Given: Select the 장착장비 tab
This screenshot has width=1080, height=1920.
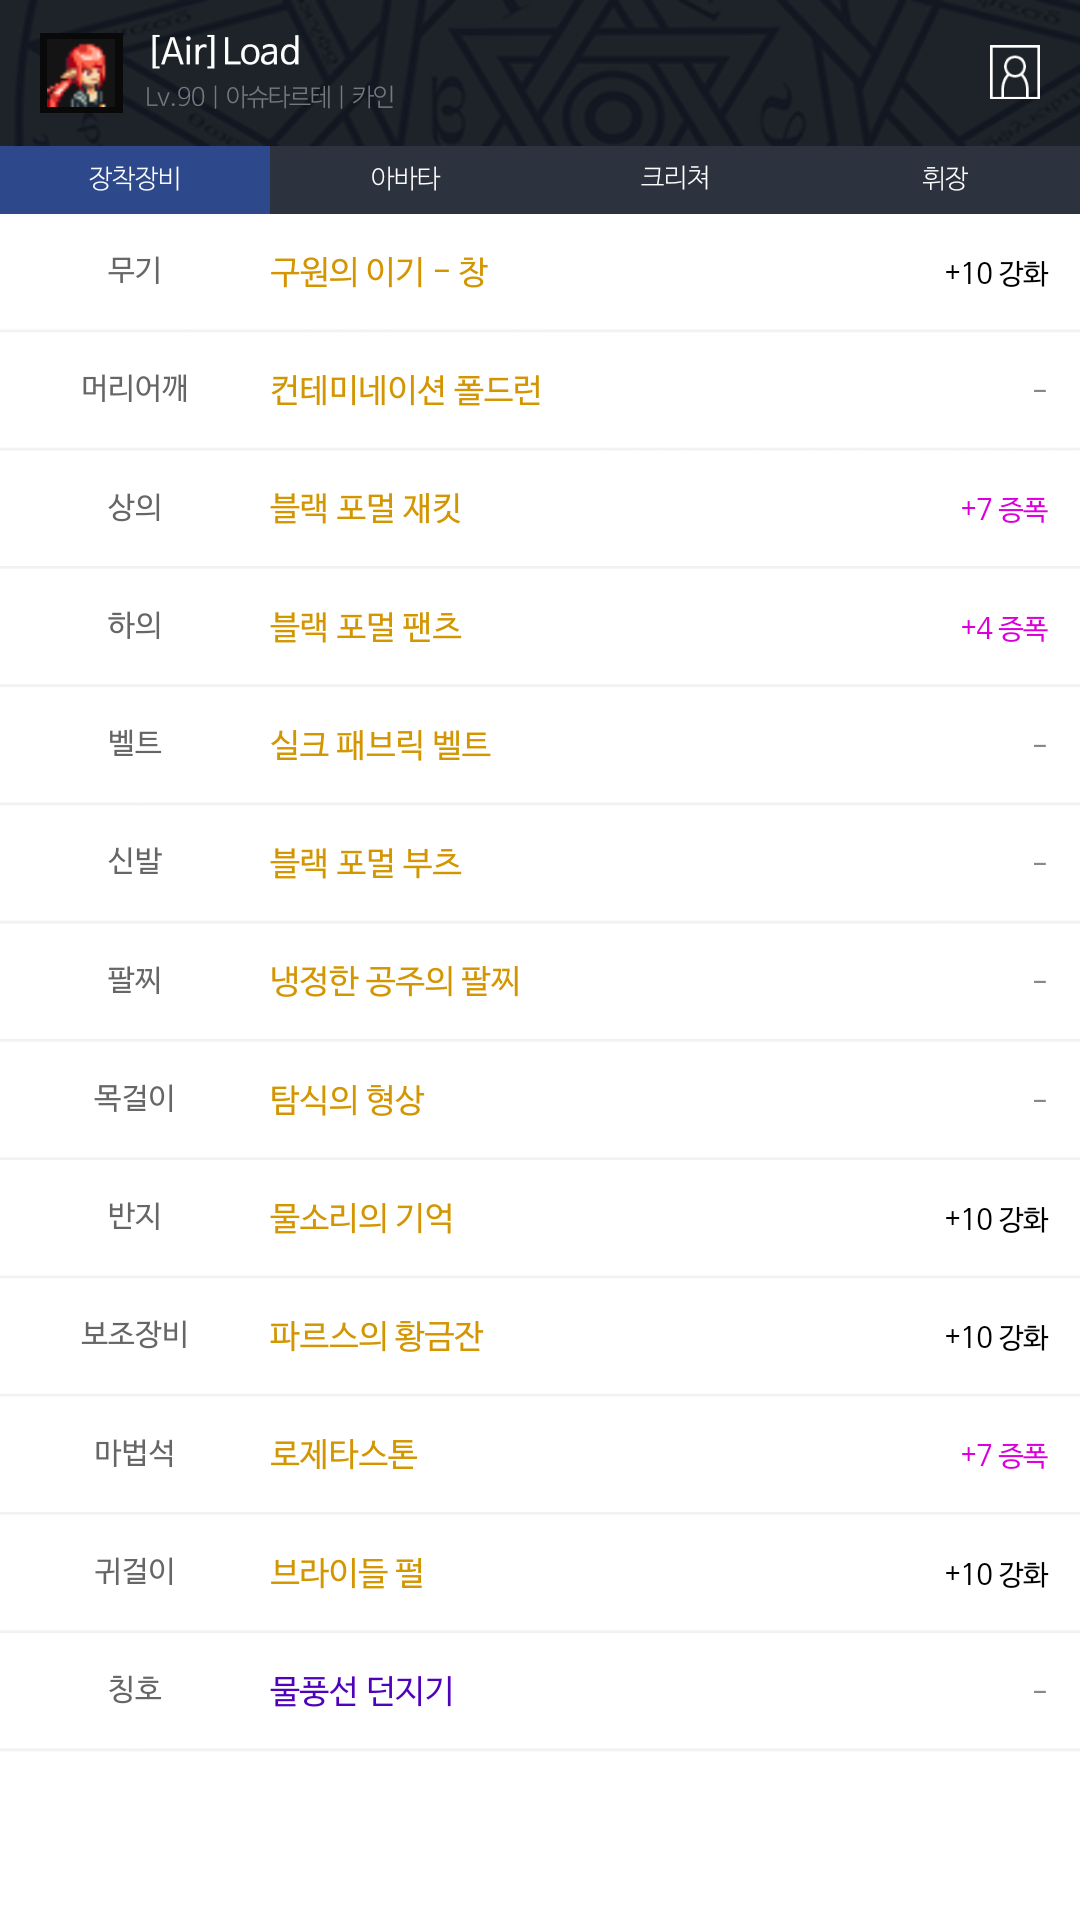Looking at the screenshot, I should pos(135,179).
